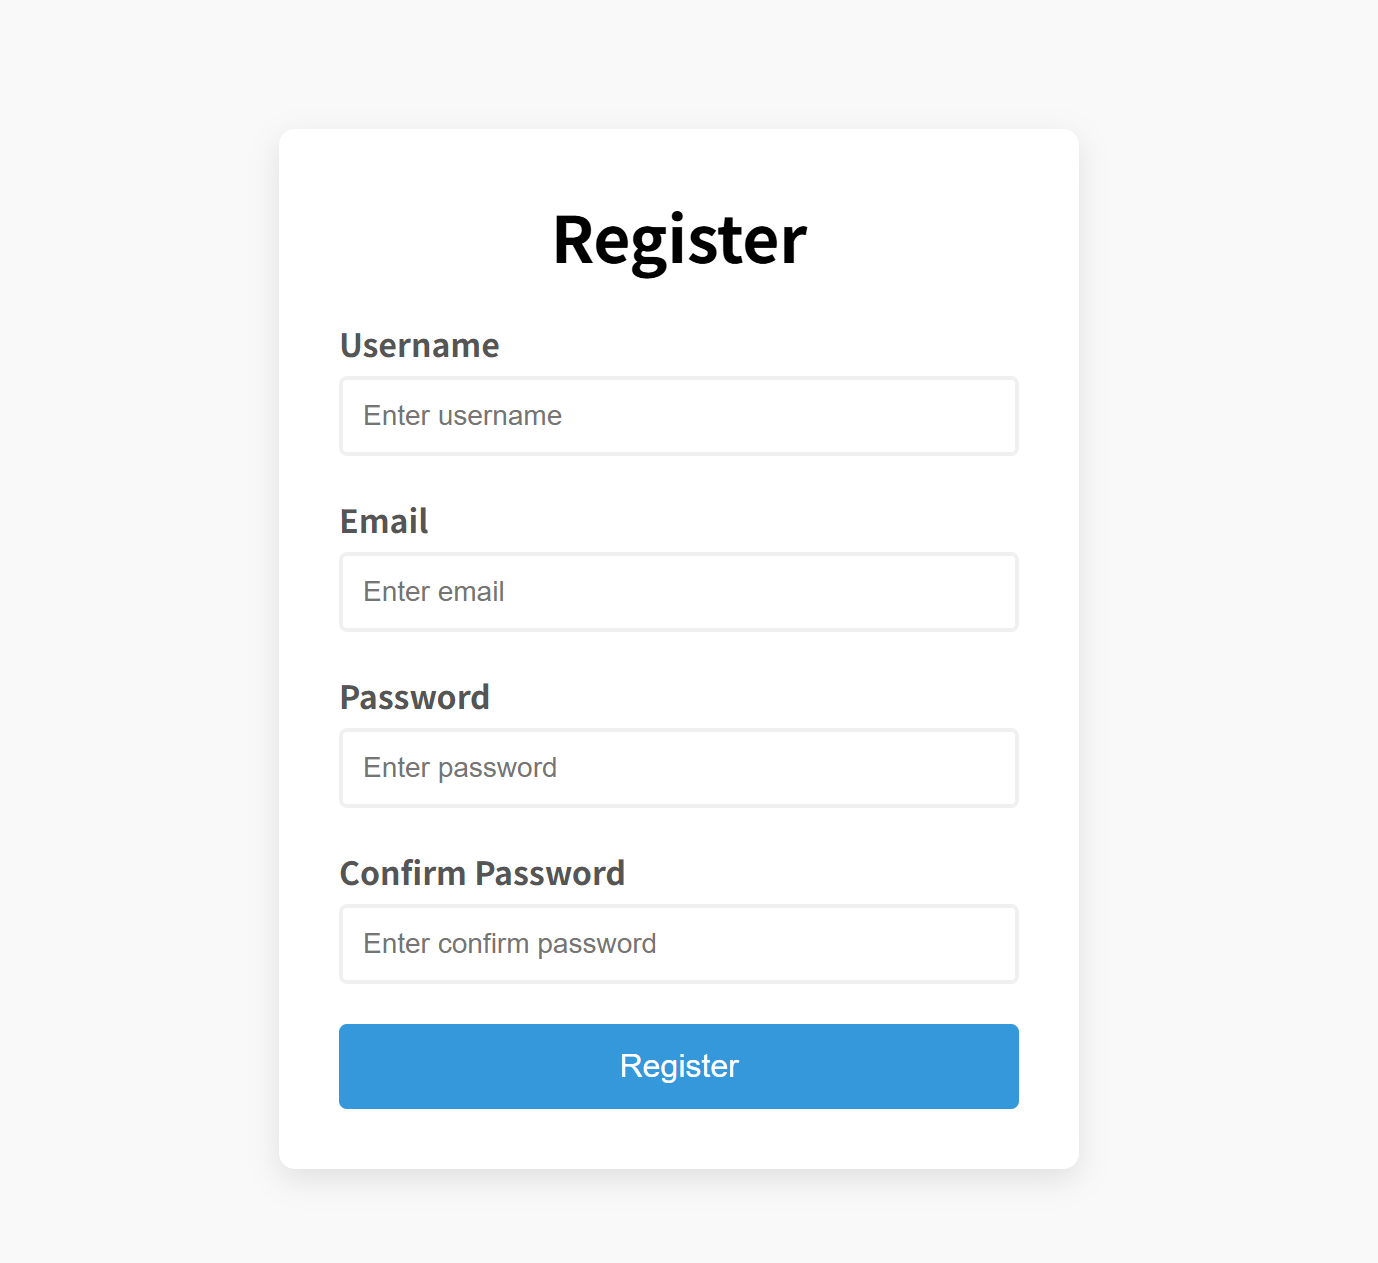This screenshot has height=1263, width=1378.
Task: Click the Register button label text
Action: 678,1066
